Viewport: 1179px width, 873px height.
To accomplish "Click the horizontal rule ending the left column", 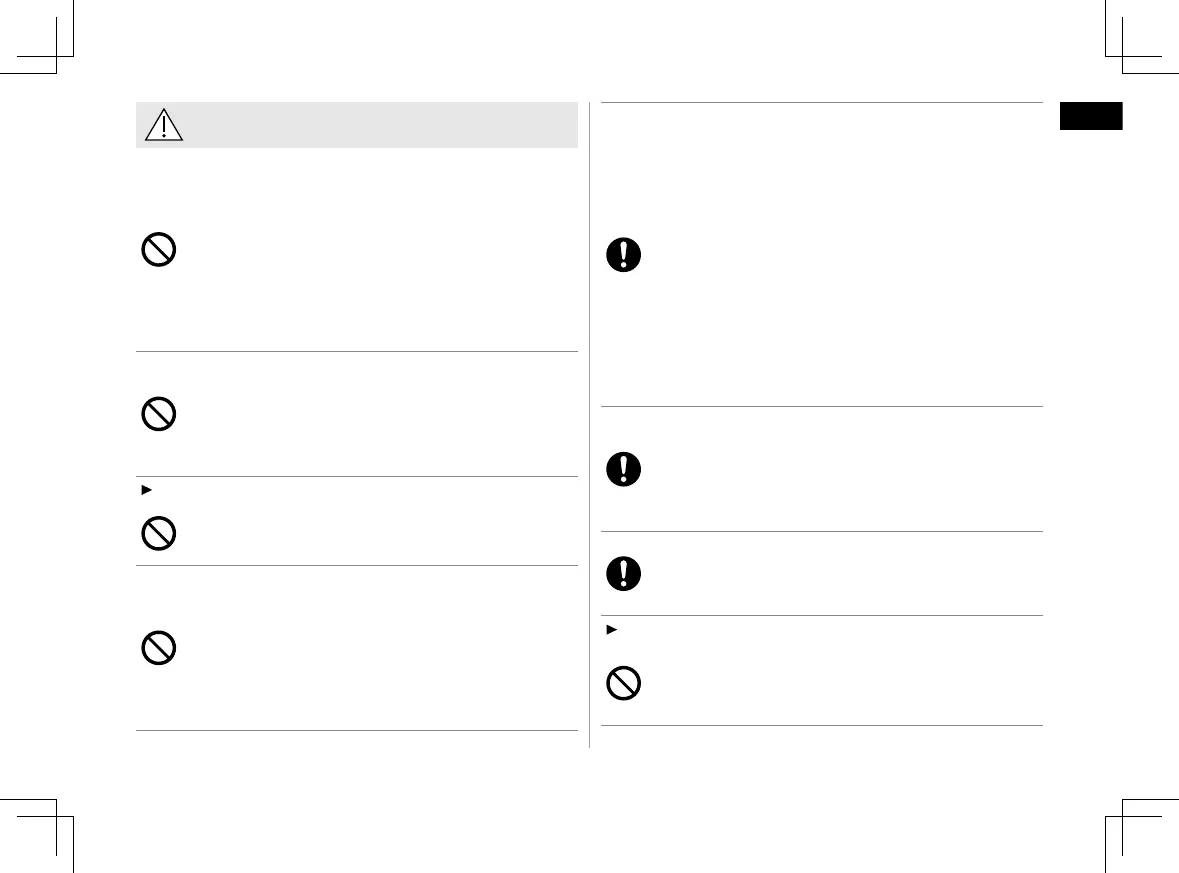I will pos(357,731).
